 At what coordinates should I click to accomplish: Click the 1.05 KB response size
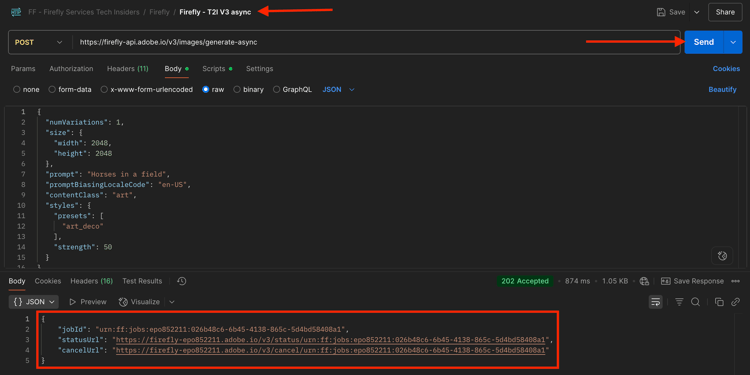pos(615,281)
